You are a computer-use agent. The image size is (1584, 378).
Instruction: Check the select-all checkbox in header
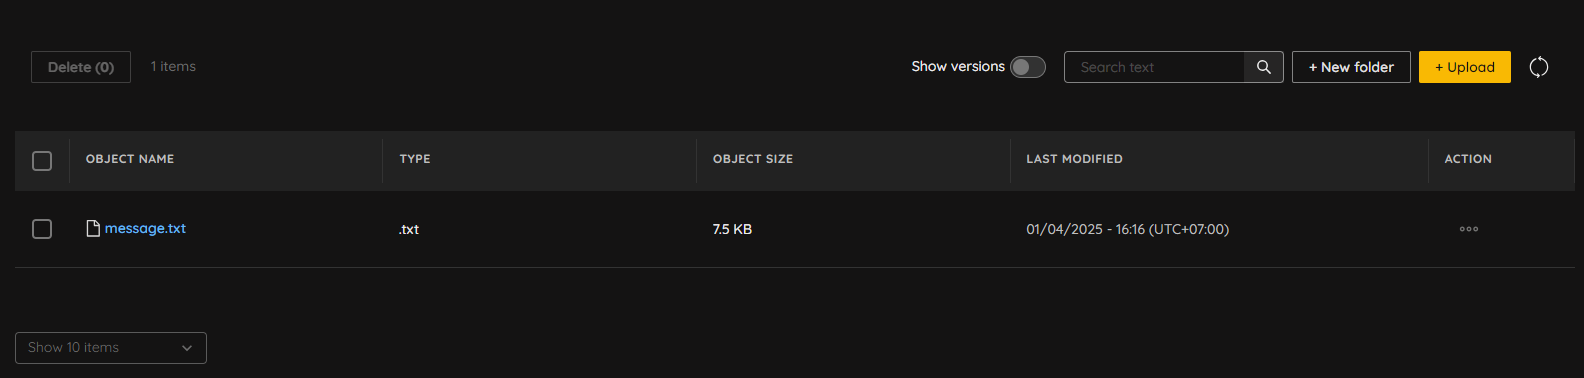point(42,160)
